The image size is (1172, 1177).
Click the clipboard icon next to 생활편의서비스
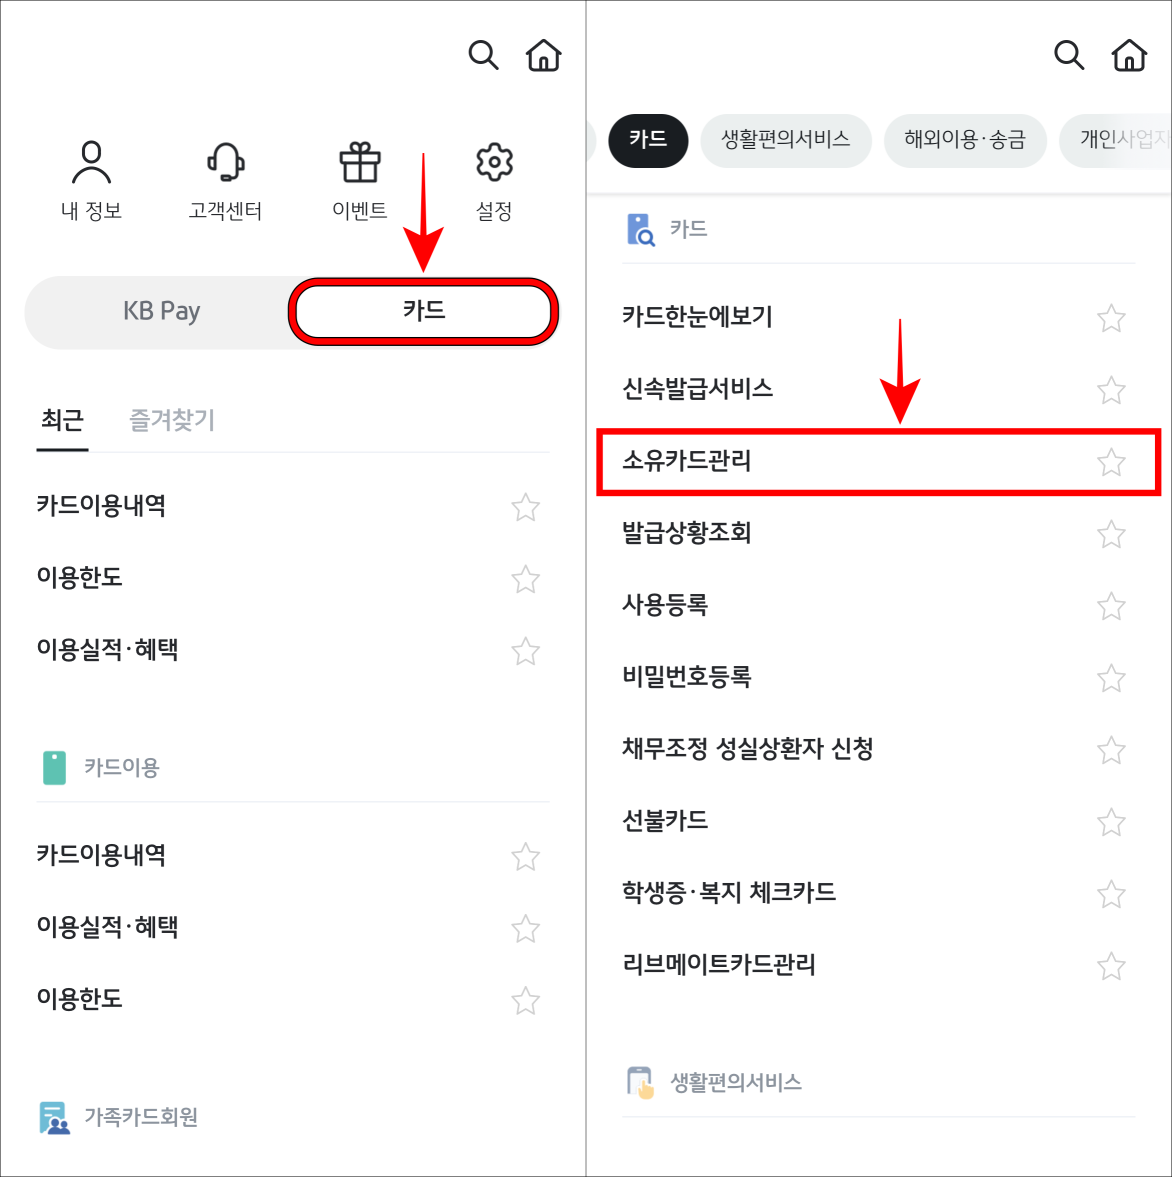pos(640,1081)
